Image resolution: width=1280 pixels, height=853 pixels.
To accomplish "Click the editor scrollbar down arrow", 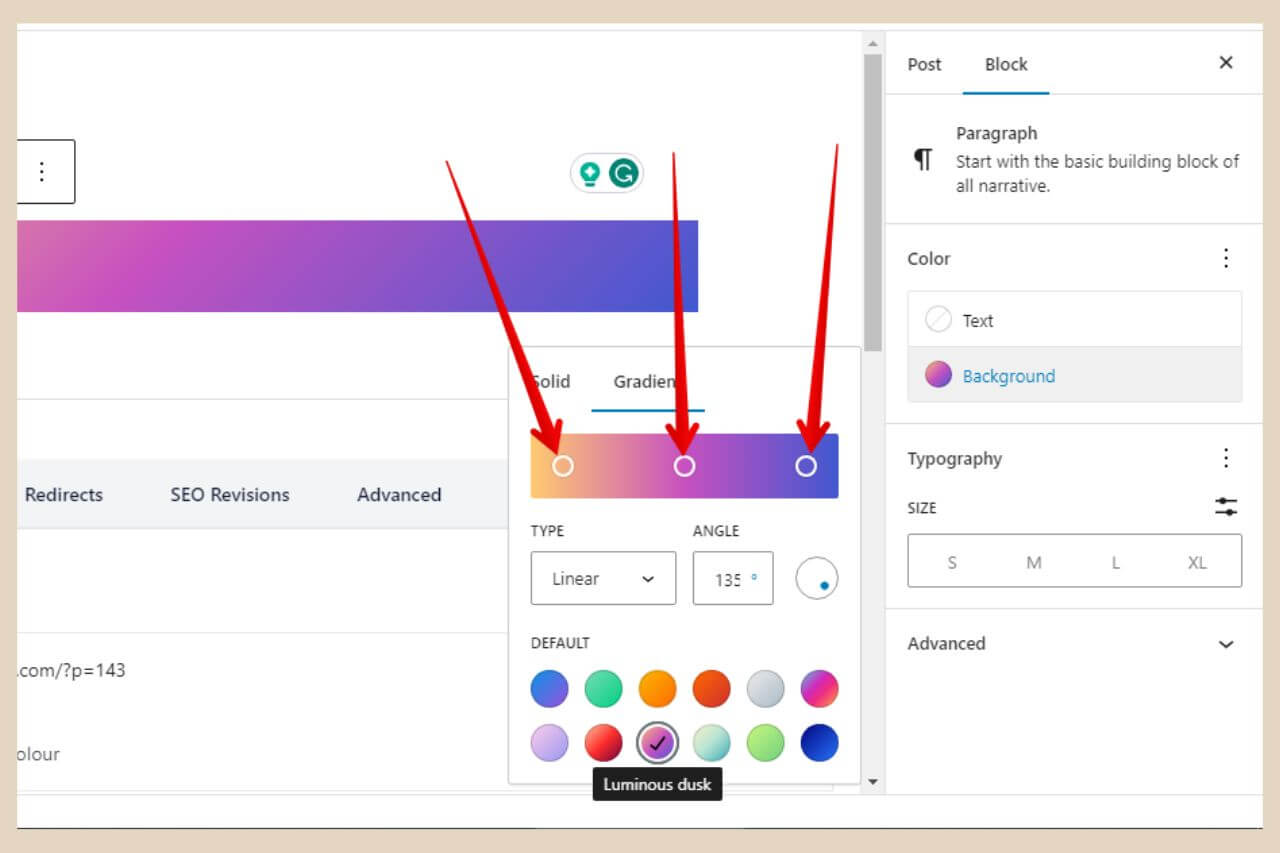I will point(873,782).
